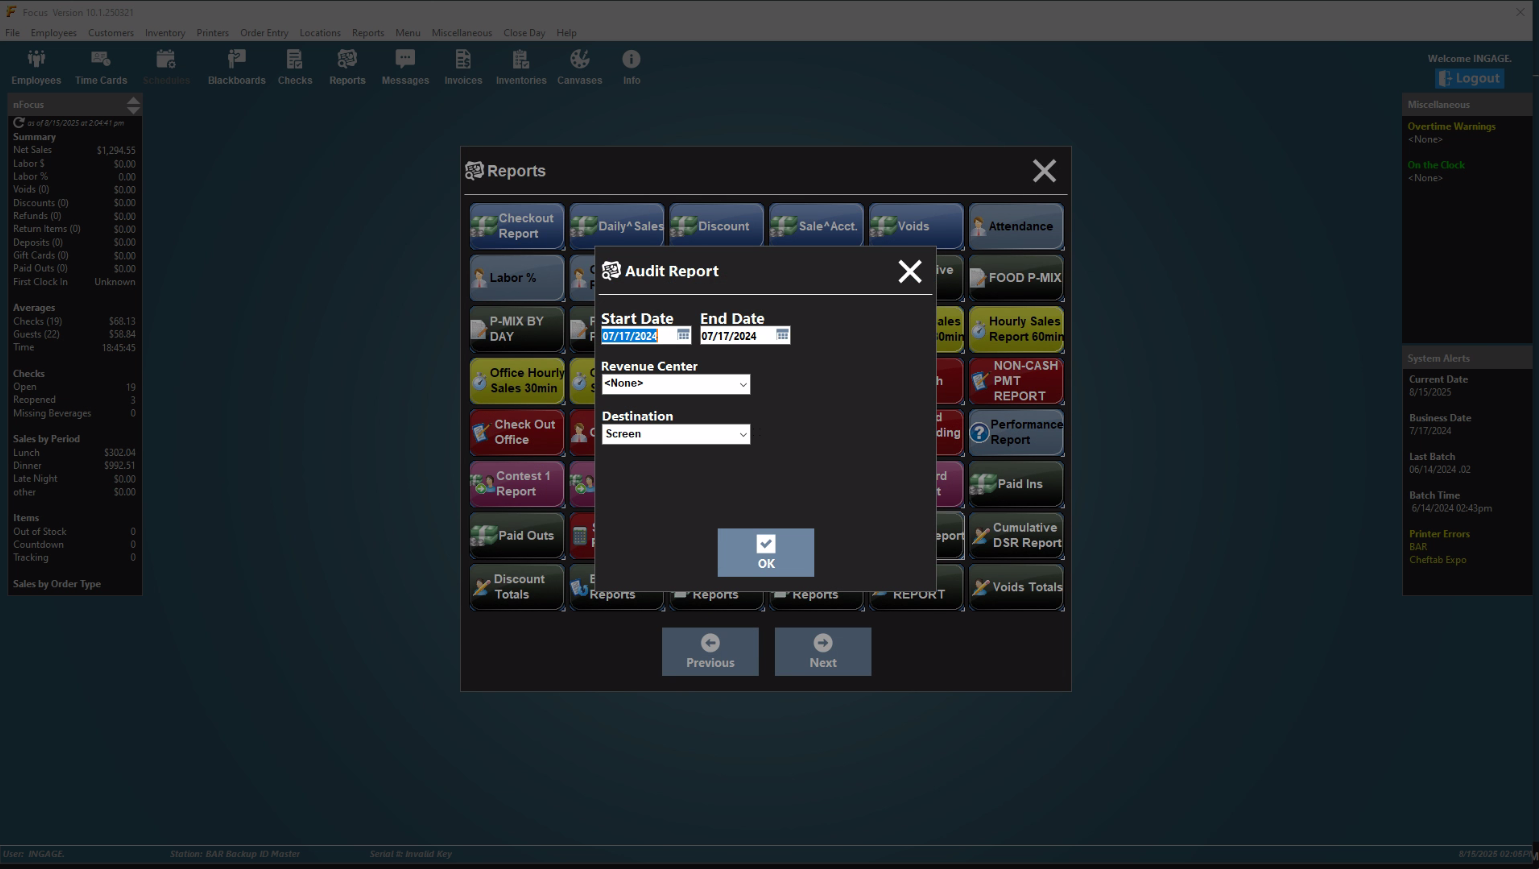Viewport: 1539px width, 869px height.
Task: Open the Order Entry menu
Action: click(x=264, y=33)
